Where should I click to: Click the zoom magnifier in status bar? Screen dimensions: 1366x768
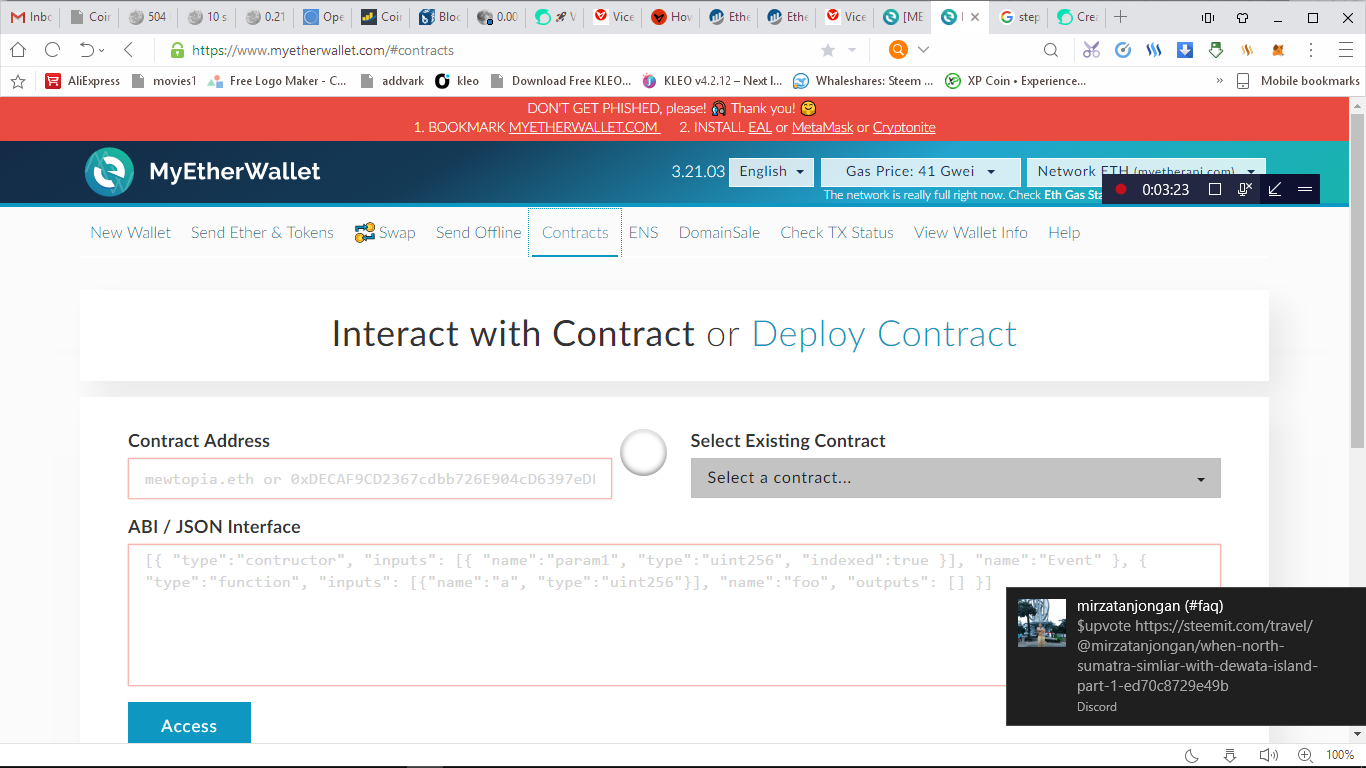[x=1305, y=755]
